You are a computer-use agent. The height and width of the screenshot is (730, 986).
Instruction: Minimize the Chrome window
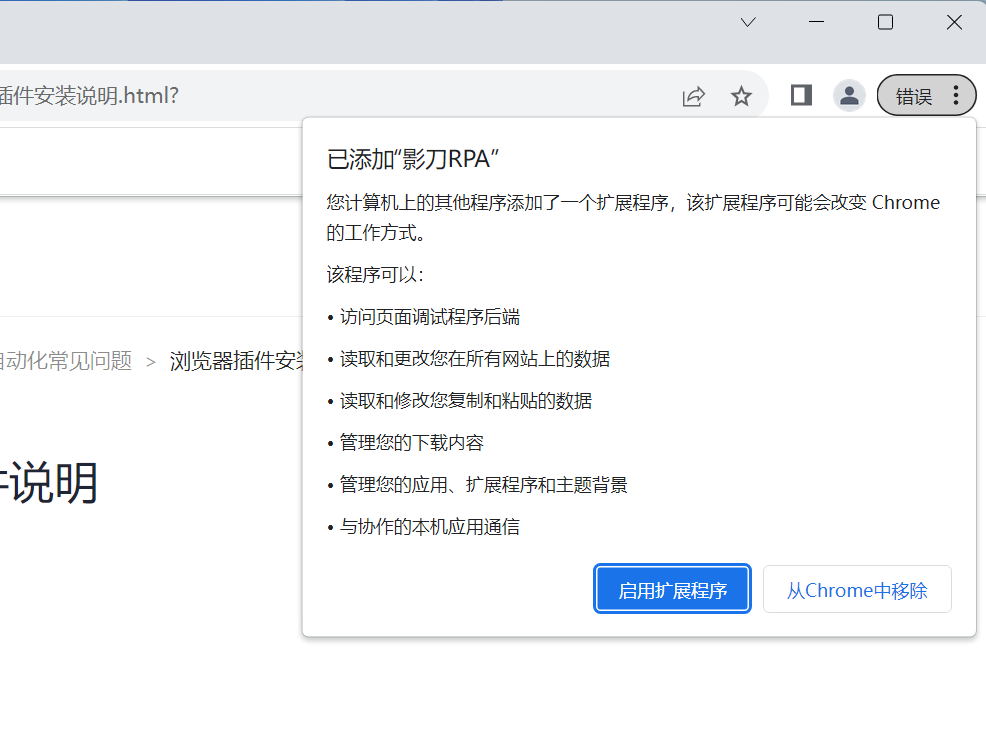(x=816, y=22)
